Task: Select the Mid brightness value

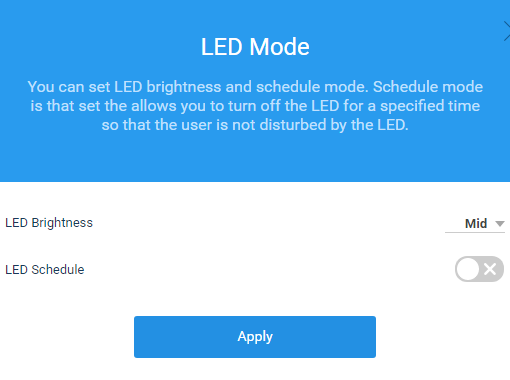Action: (476, 223)
